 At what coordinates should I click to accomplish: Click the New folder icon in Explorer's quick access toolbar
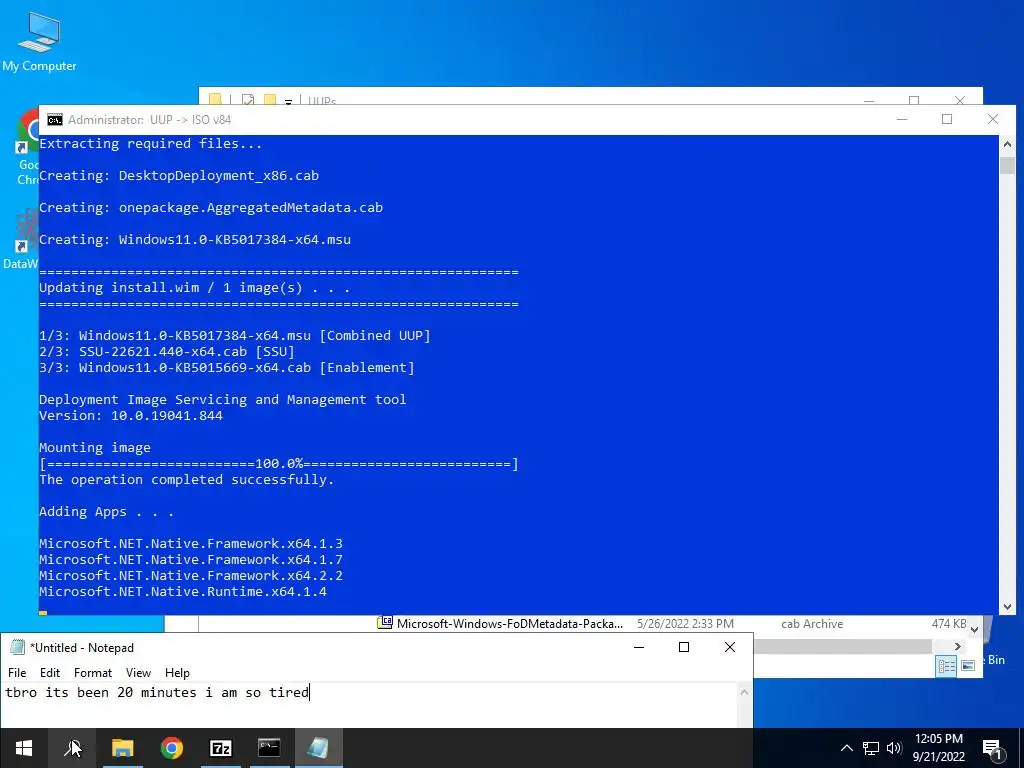[x=270, y=100]
